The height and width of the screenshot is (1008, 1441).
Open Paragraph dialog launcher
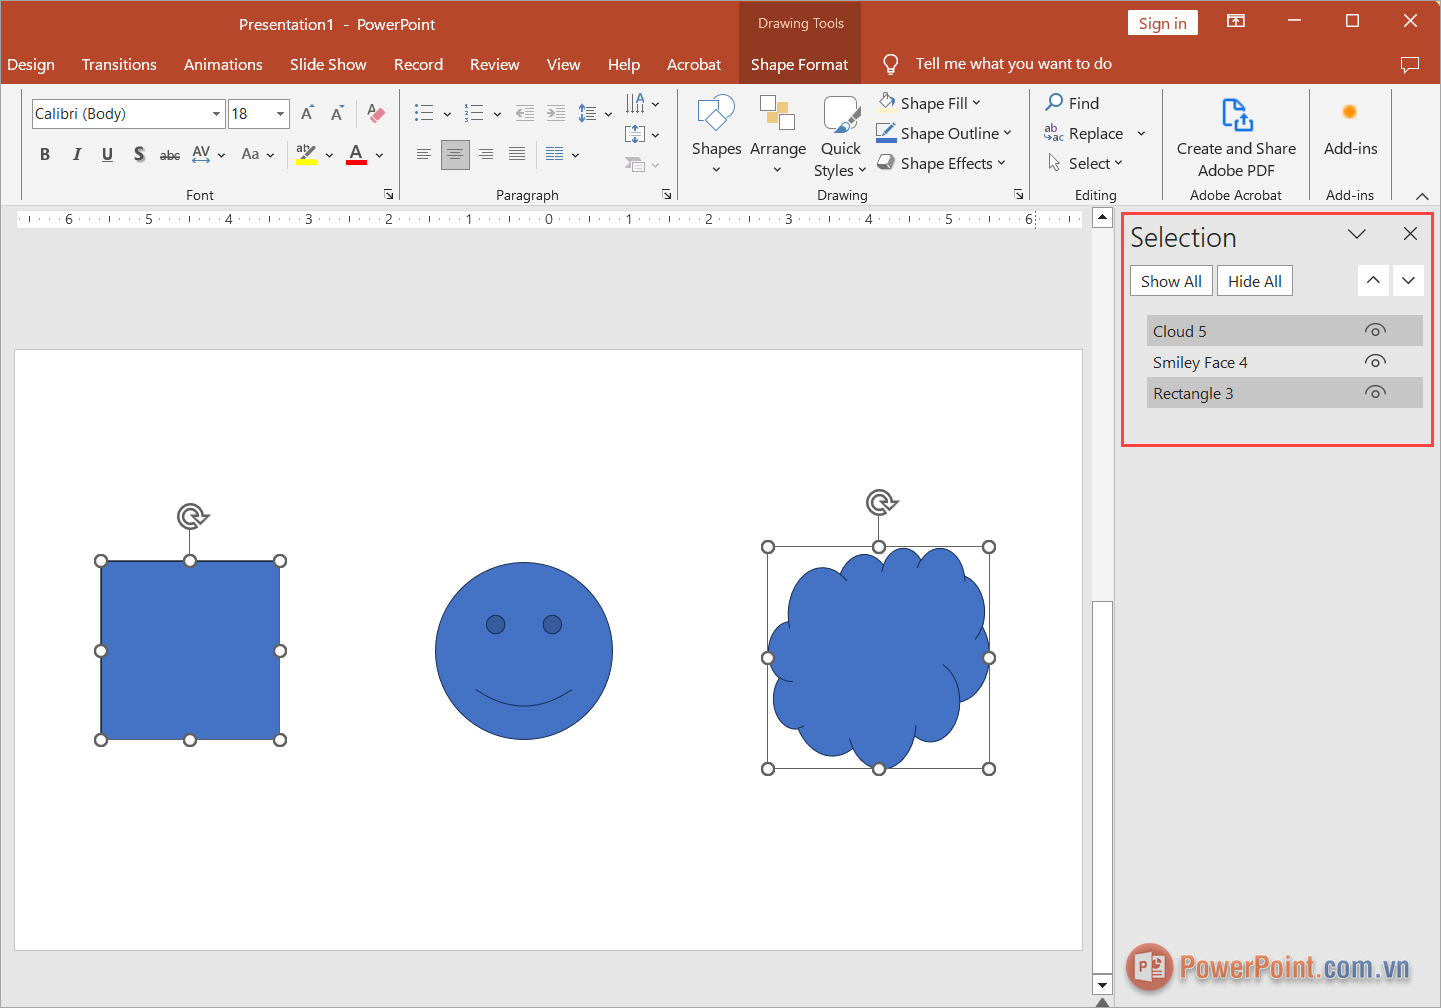(666, 195)
